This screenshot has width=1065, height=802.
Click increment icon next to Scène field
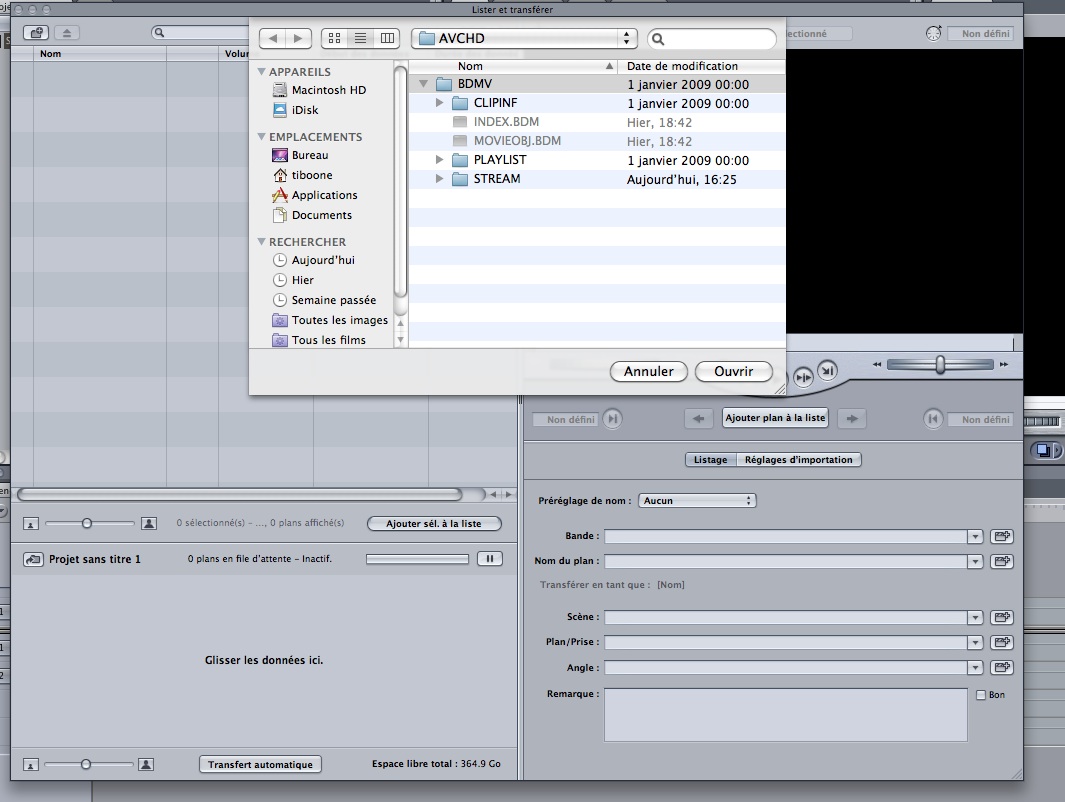1001,617
